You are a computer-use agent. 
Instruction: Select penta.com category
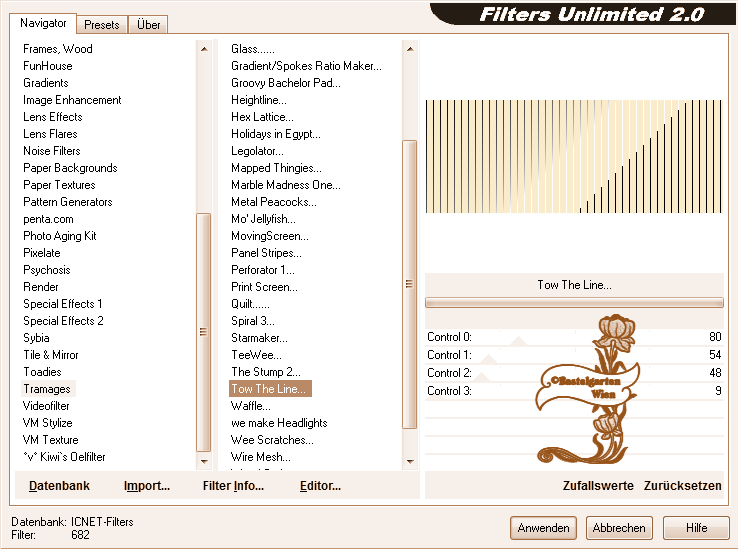click(x=48, y=219)
